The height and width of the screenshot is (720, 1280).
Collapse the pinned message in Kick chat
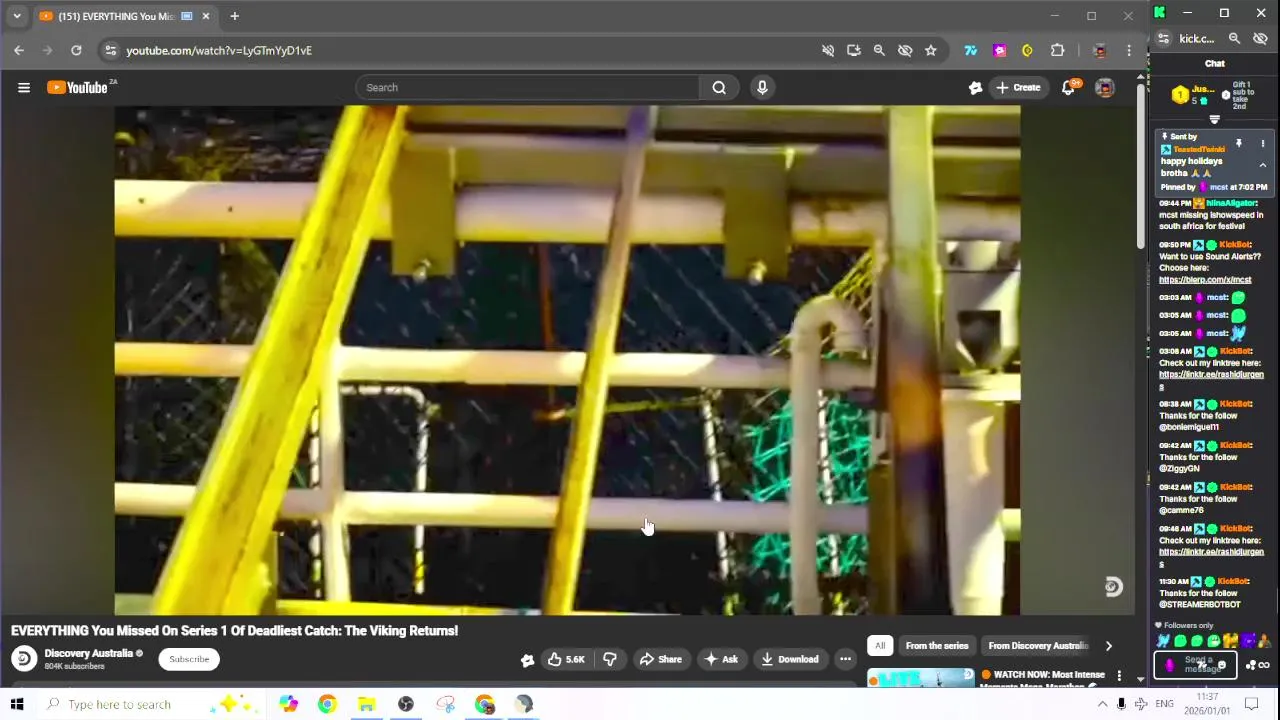tap(1262, 165)
